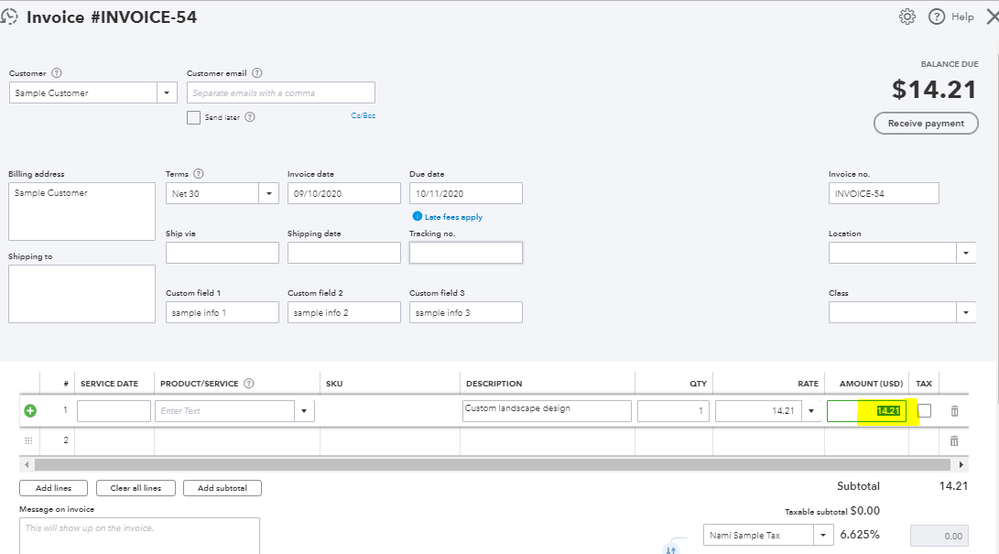This screenshot has width=999, height=554.
Task: Click the SKU column header
Action: pos(334,383)
